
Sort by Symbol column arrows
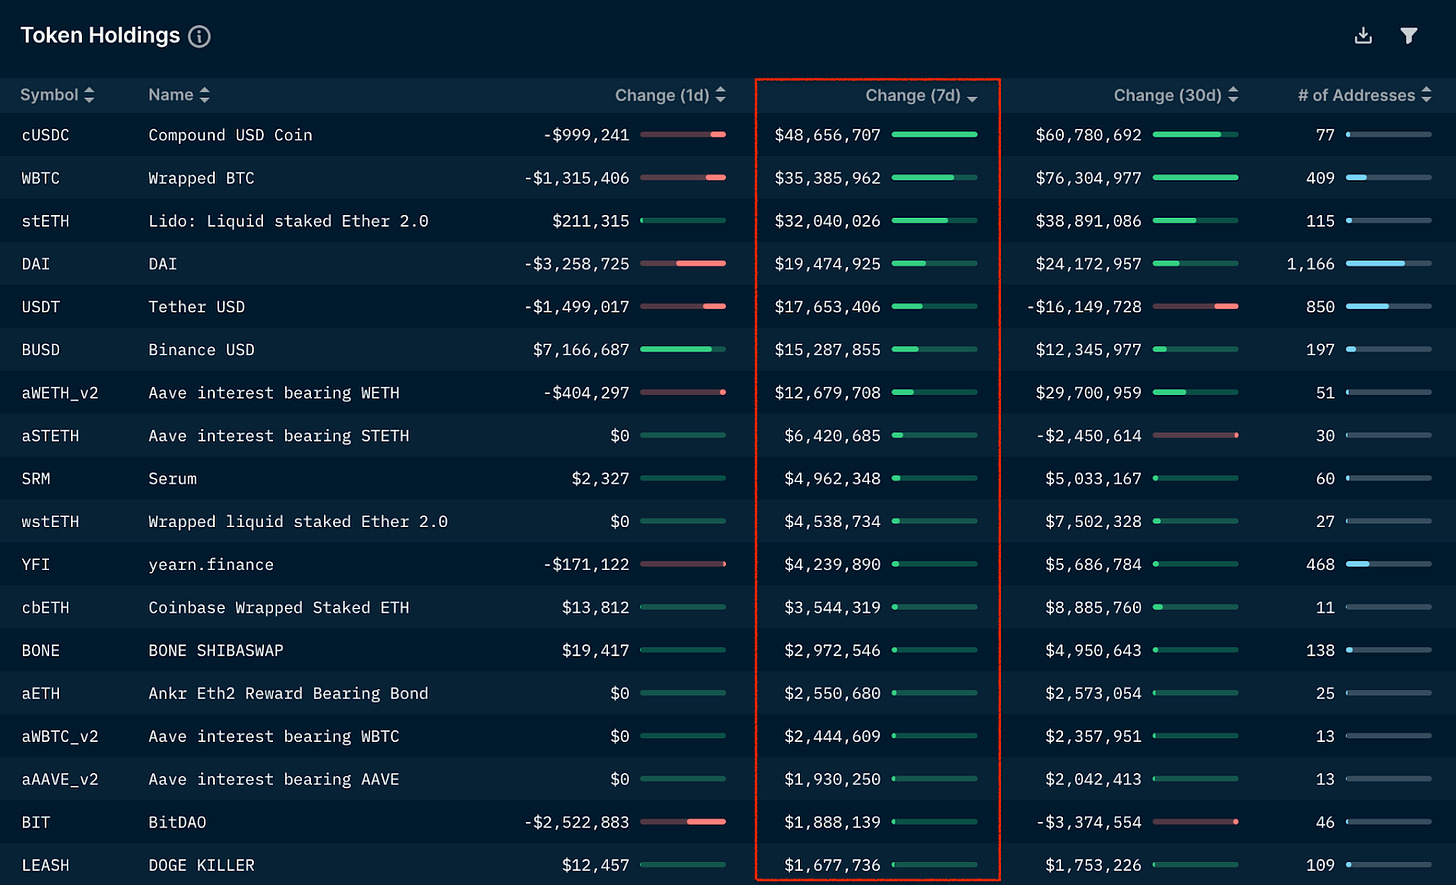89,95
